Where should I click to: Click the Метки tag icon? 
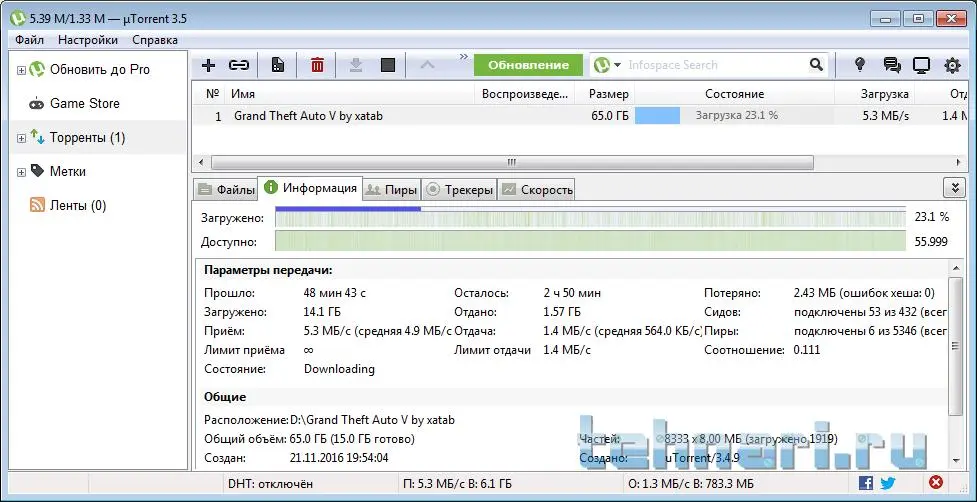pyautogui.click(x=37, y=171)
